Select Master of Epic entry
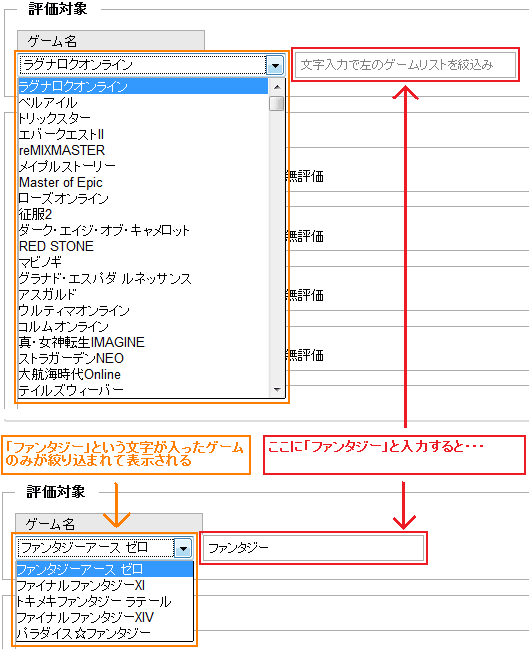The height and width of the screenshot is (649, 529). coord(143,182)
